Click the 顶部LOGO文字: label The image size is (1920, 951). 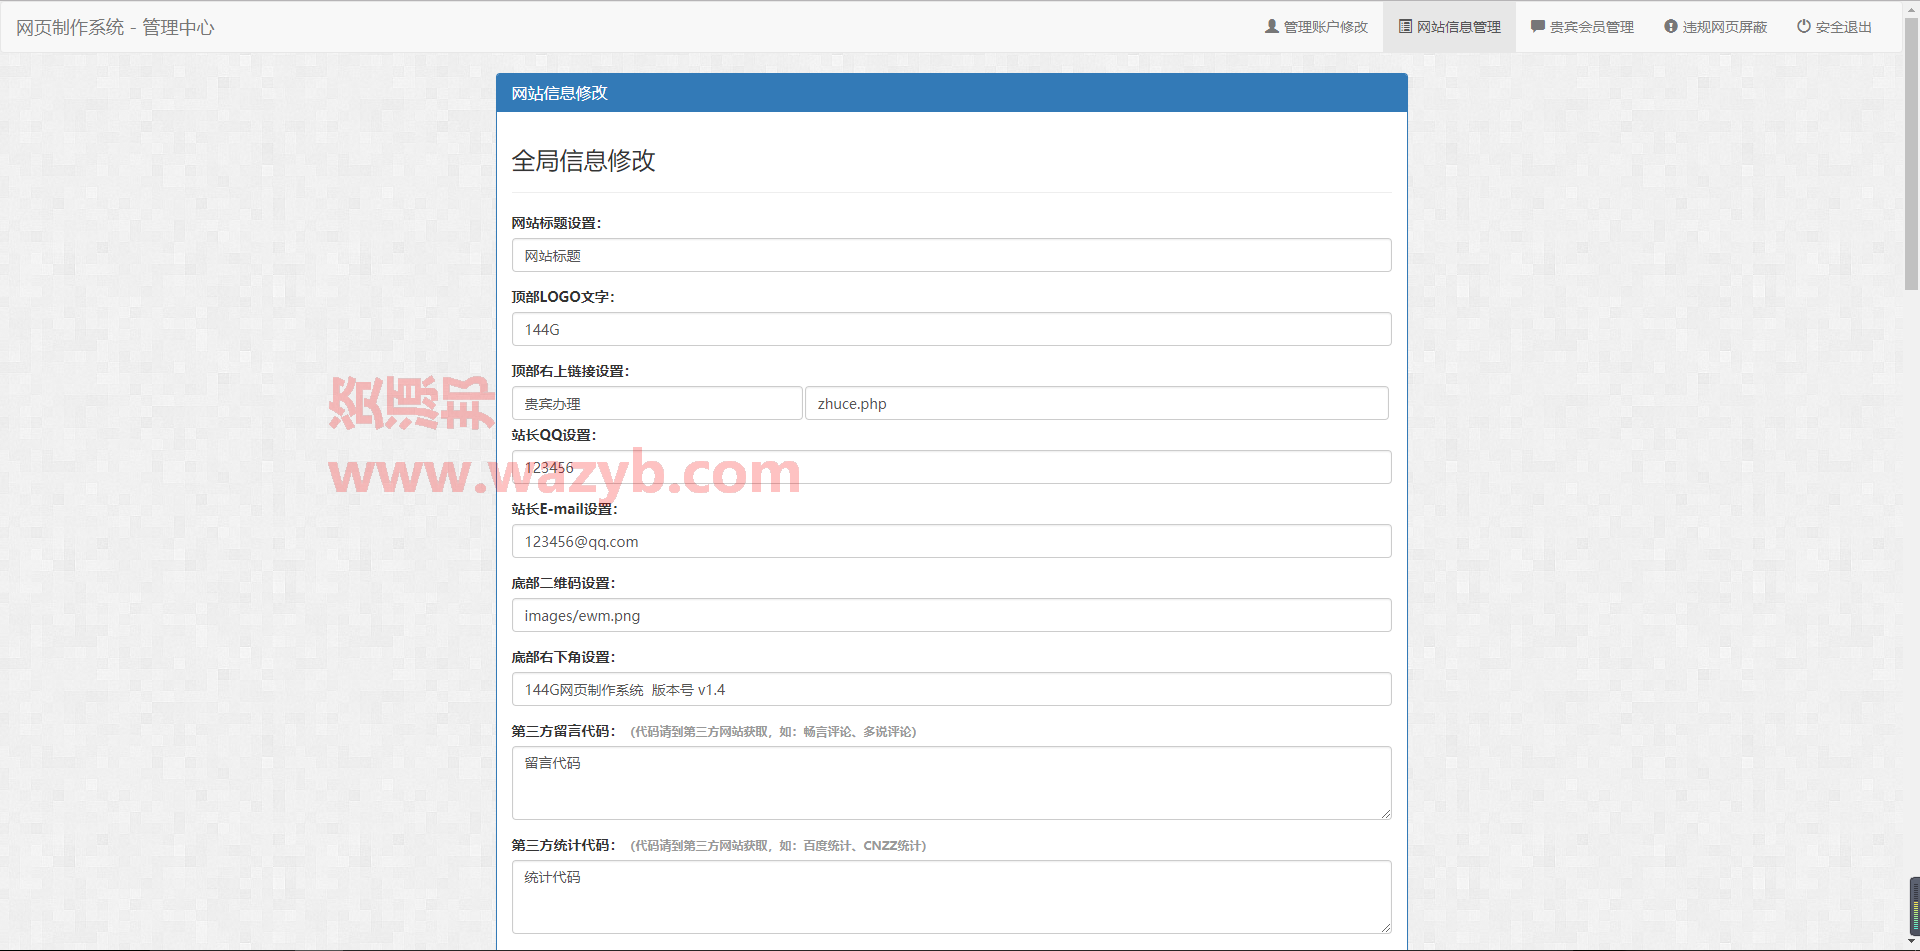tap(563, 297)
